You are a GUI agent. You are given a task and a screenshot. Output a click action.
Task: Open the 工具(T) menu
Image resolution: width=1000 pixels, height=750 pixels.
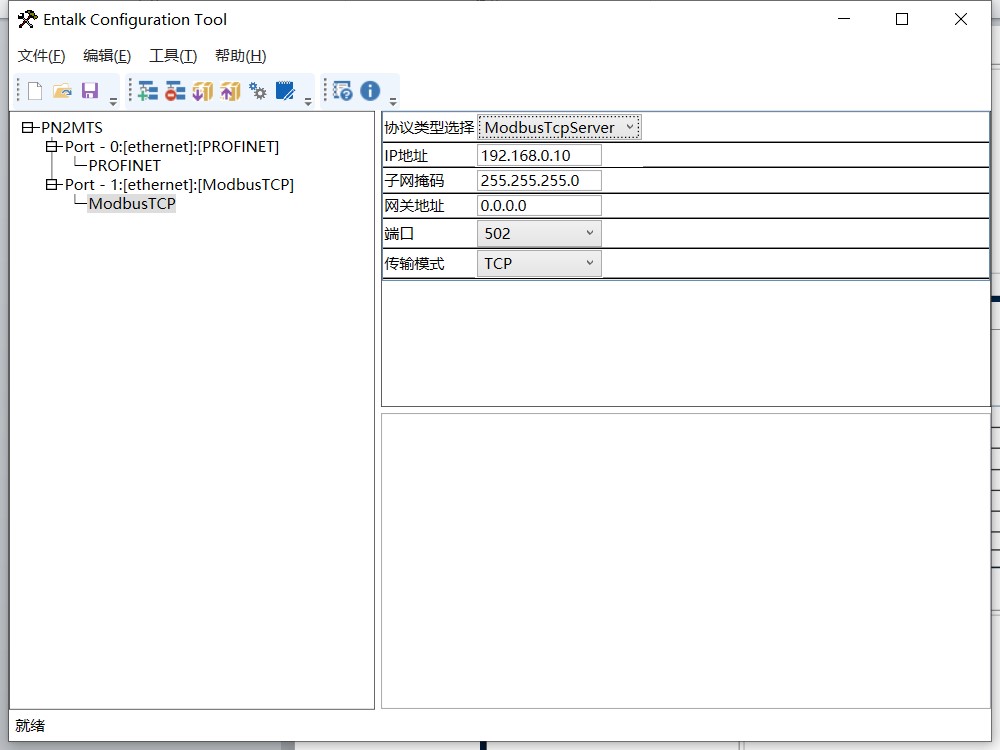pyautogui.click(x=173, y=56)
